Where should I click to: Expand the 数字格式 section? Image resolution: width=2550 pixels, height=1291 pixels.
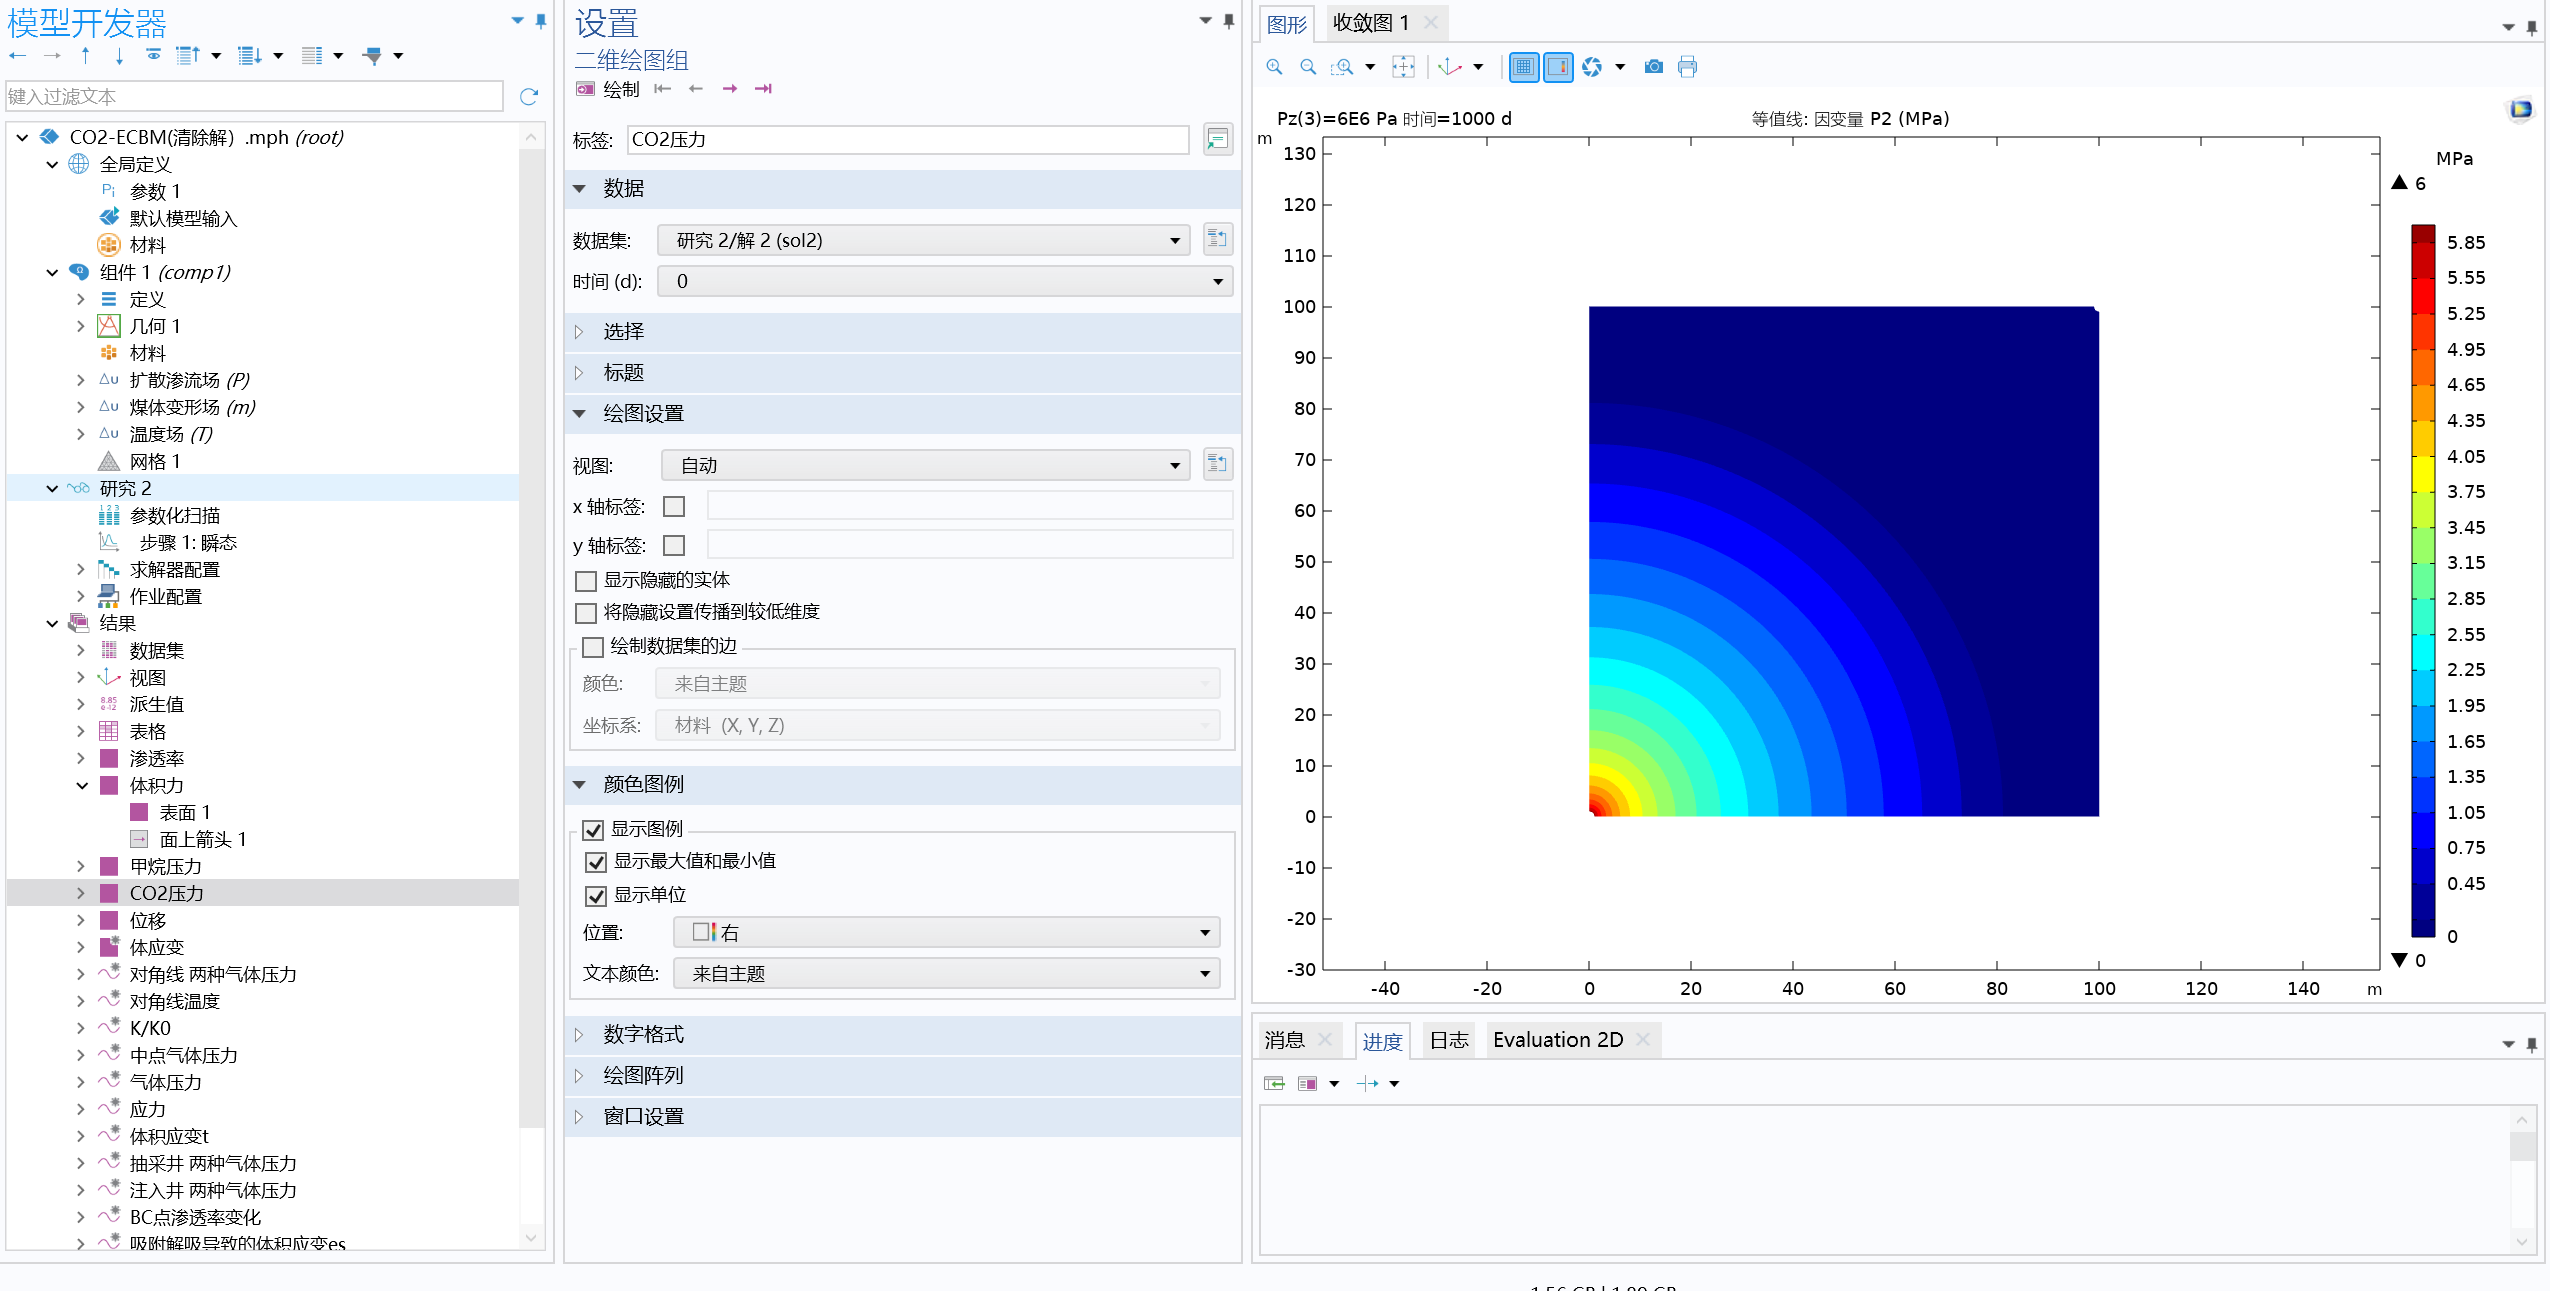pos(643,1034)
